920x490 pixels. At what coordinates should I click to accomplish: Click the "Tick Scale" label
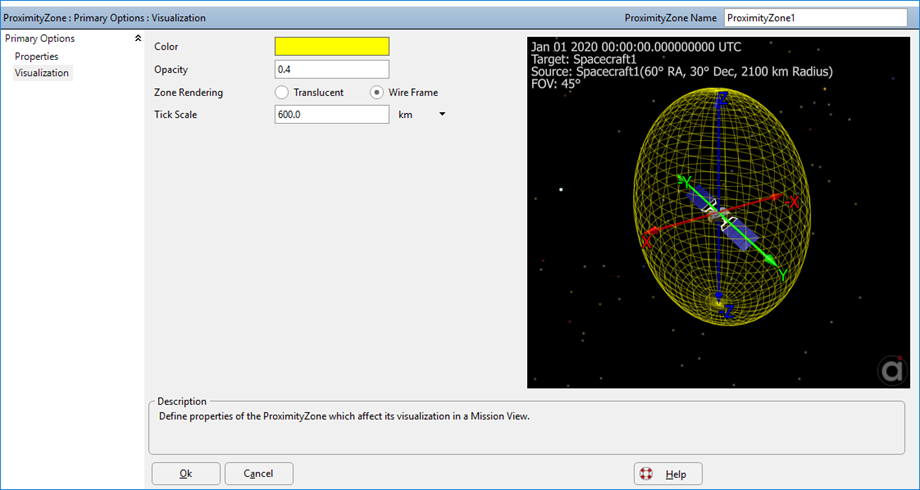(x=175, y=114)
